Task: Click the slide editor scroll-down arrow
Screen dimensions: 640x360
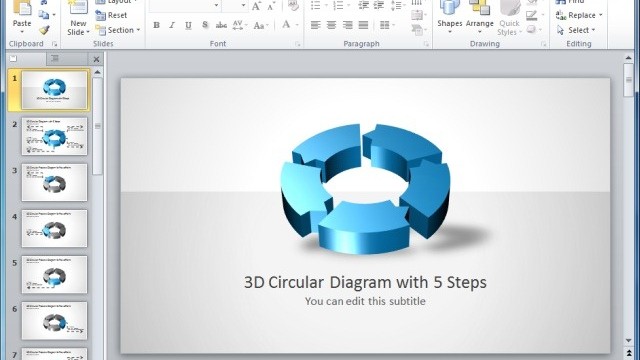Action: pyautogui.click(x=629, y=341)
